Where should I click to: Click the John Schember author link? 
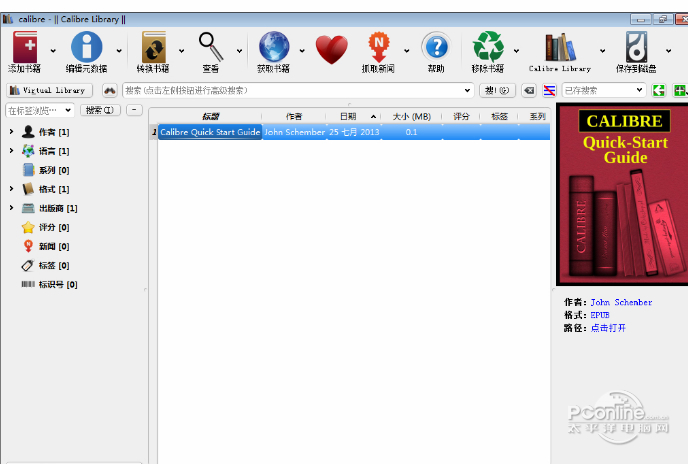pyautogui.click(x=621, y=302)
